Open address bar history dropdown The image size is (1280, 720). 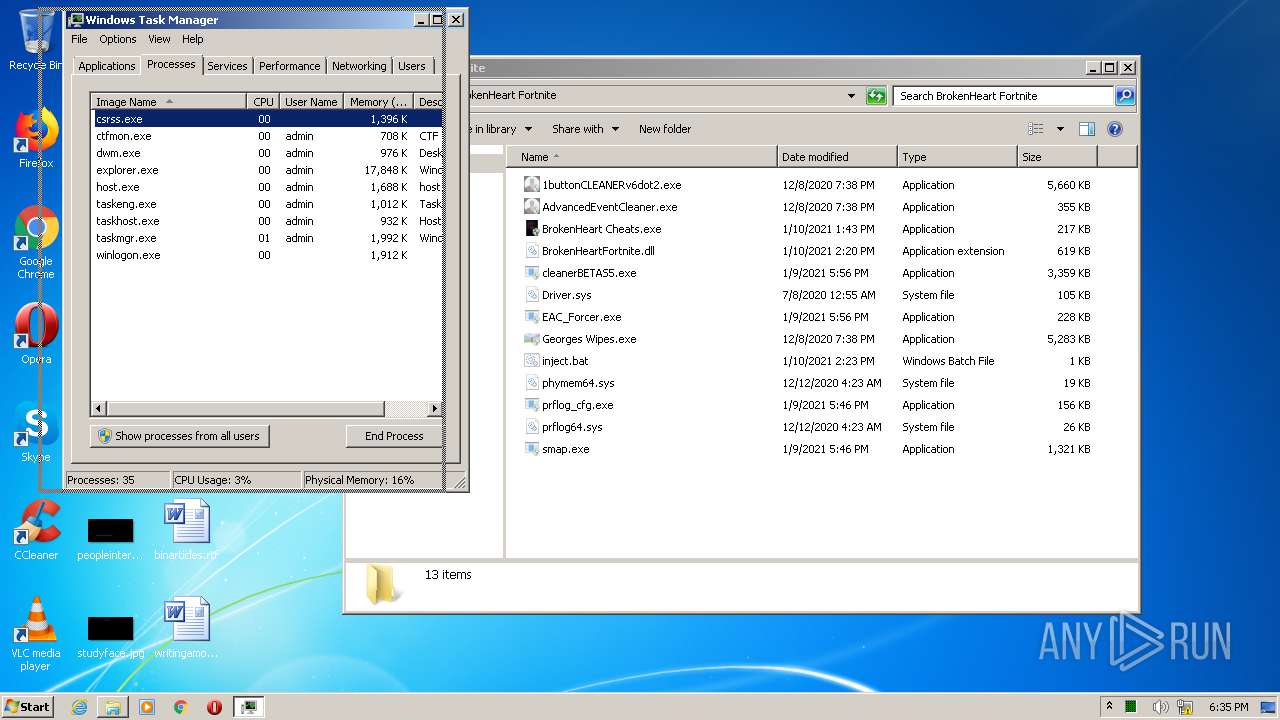click(851, 96)
